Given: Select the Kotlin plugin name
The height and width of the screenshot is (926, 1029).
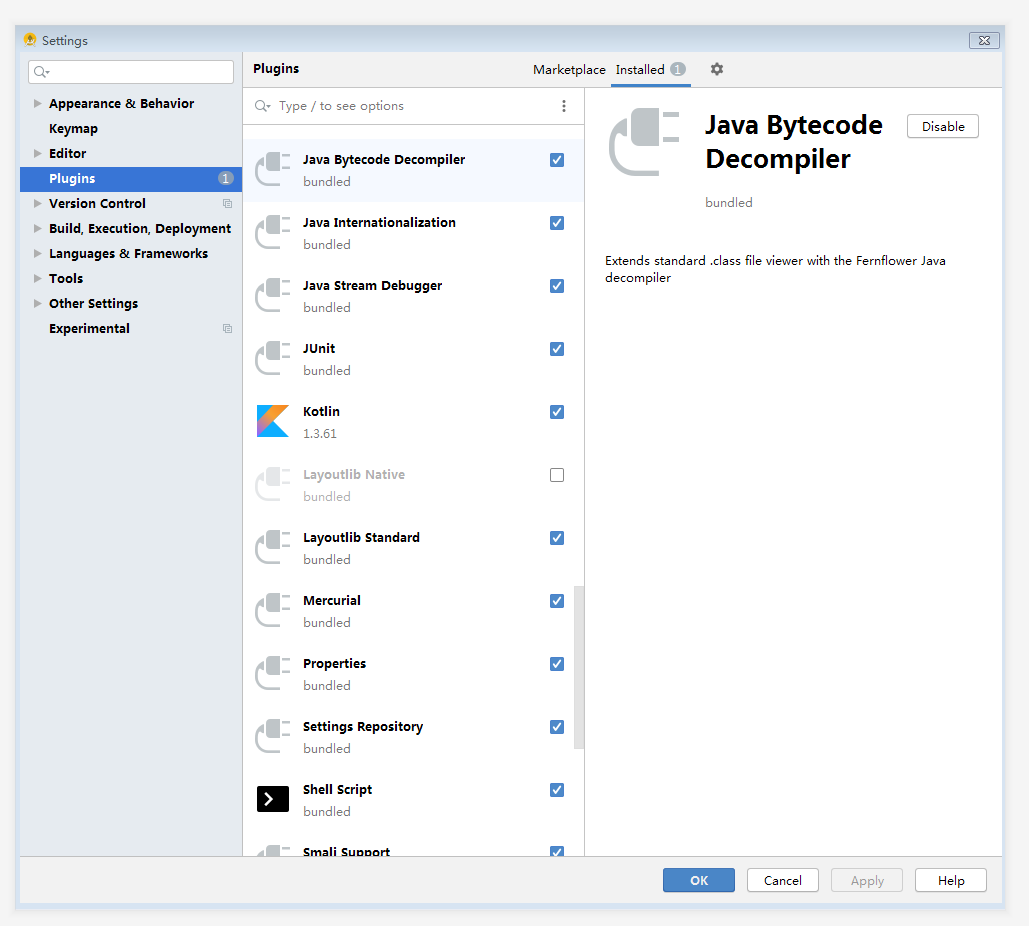Looking at the screenshot, I should point(322,411).
